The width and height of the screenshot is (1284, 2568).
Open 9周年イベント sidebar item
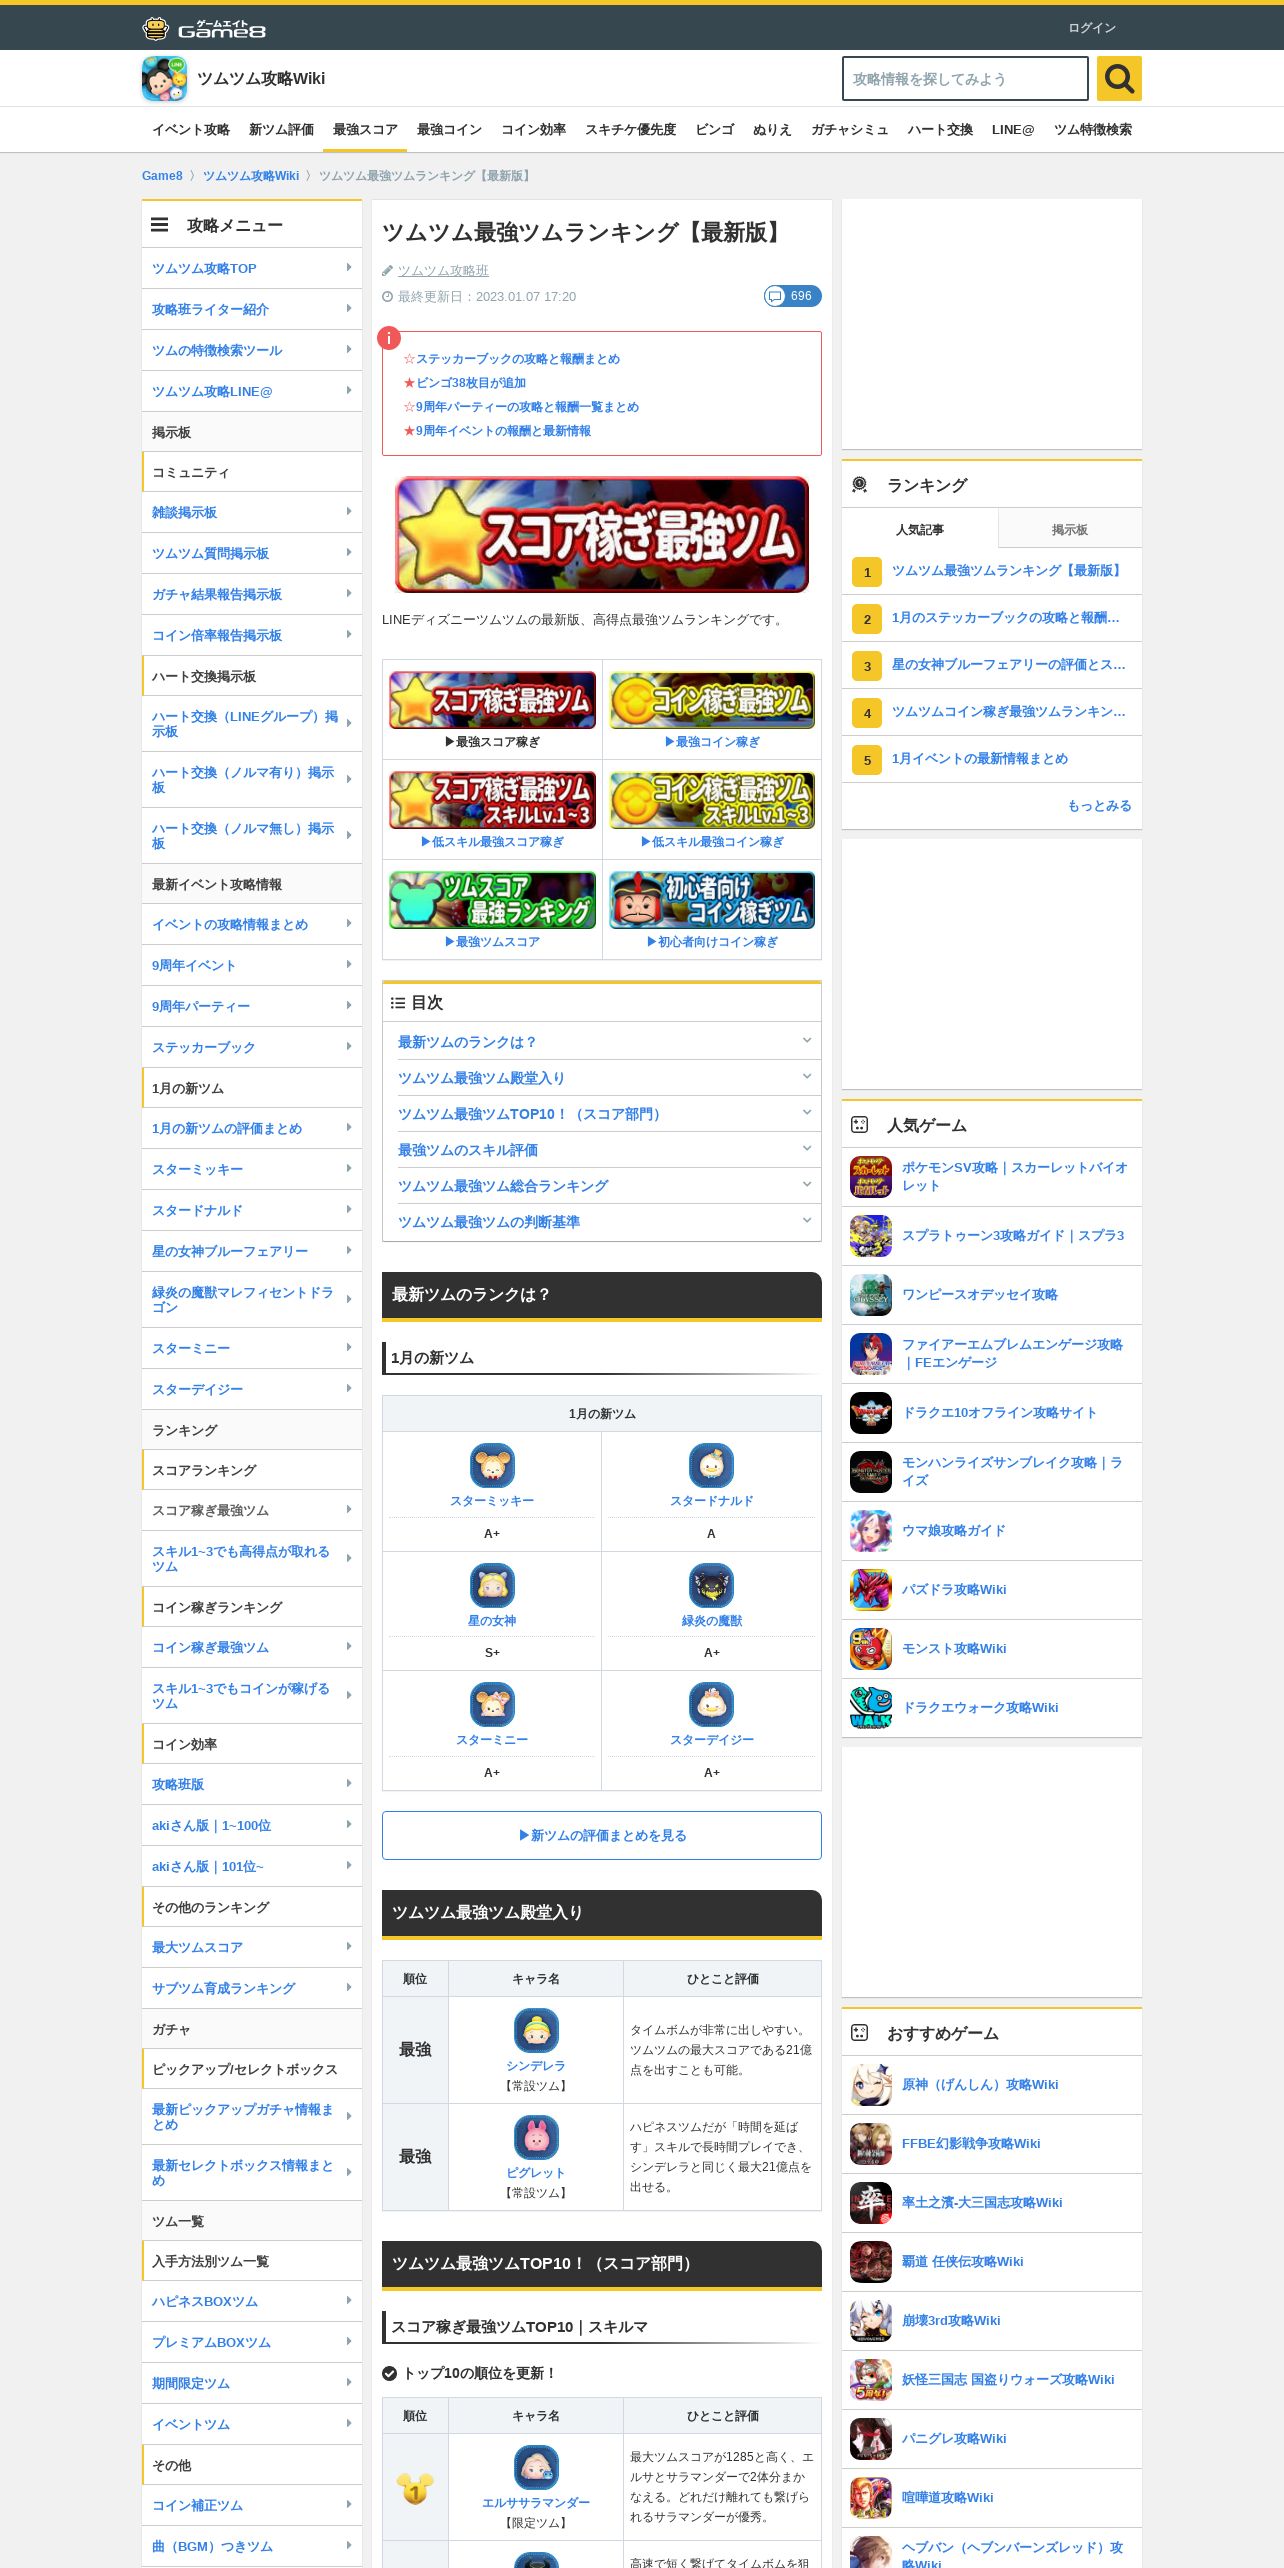[x=252, y=965]
